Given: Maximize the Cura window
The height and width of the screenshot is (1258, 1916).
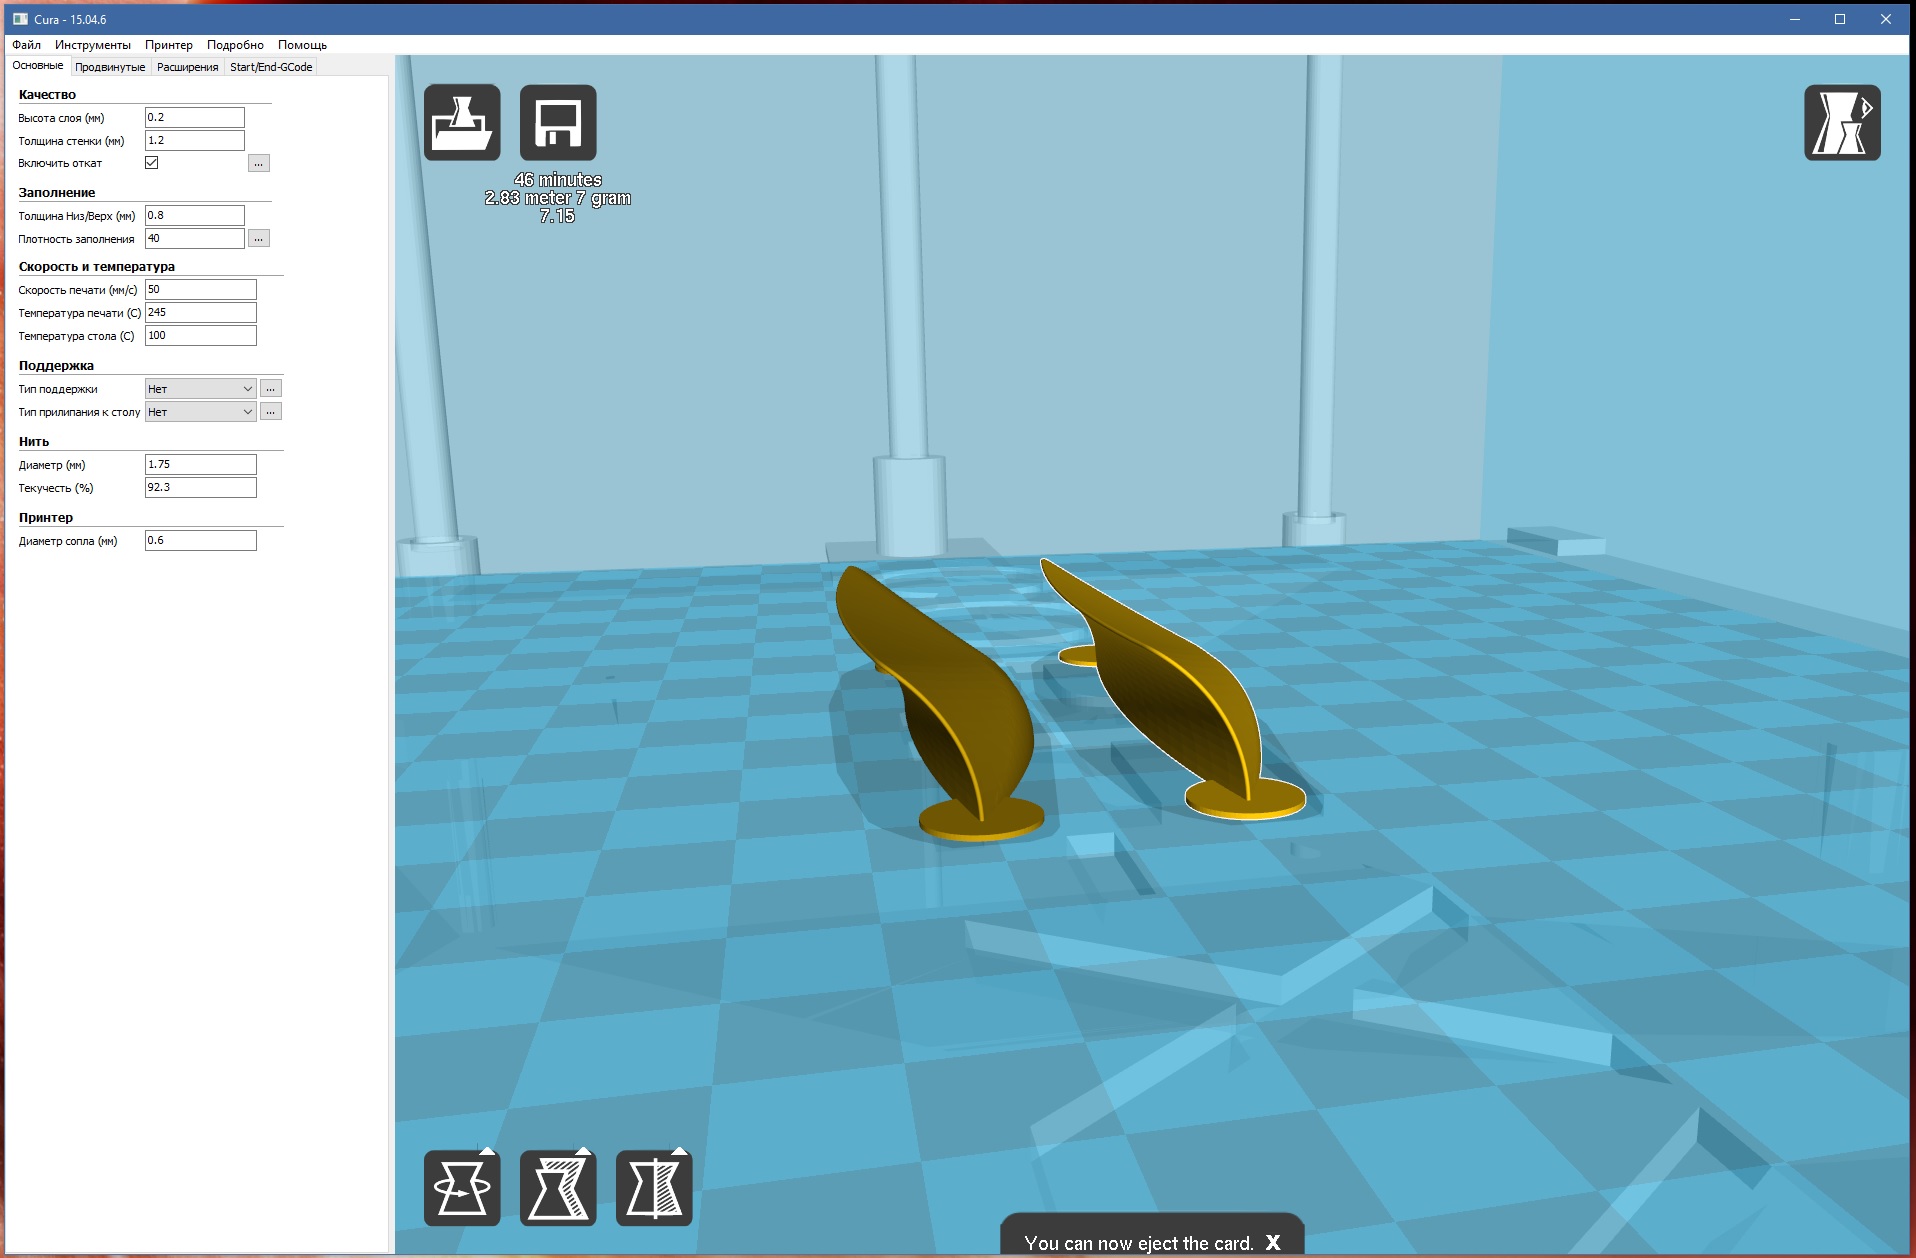Looking at the screenshot, I should pos(1840,19).
